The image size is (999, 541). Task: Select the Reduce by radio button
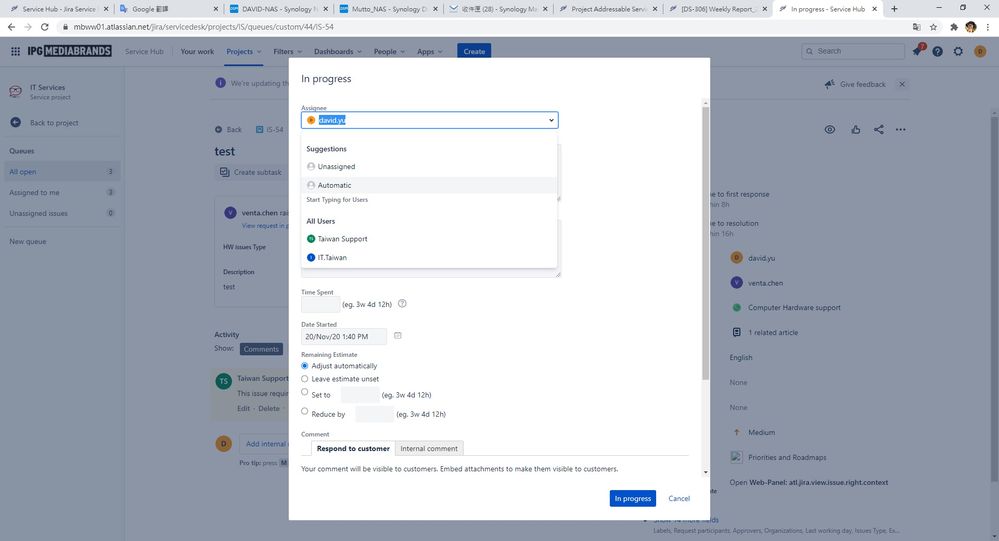(x=305, y=411)
